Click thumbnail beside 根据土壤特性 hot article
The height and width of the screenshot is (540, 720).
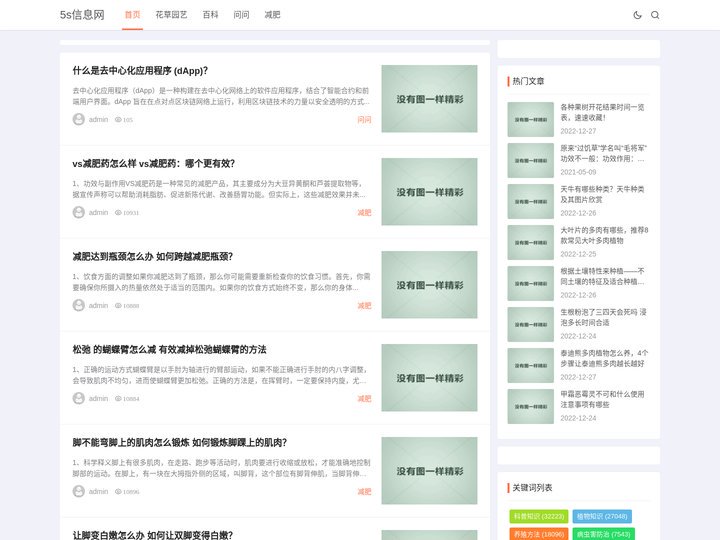(x=530, y=283)
